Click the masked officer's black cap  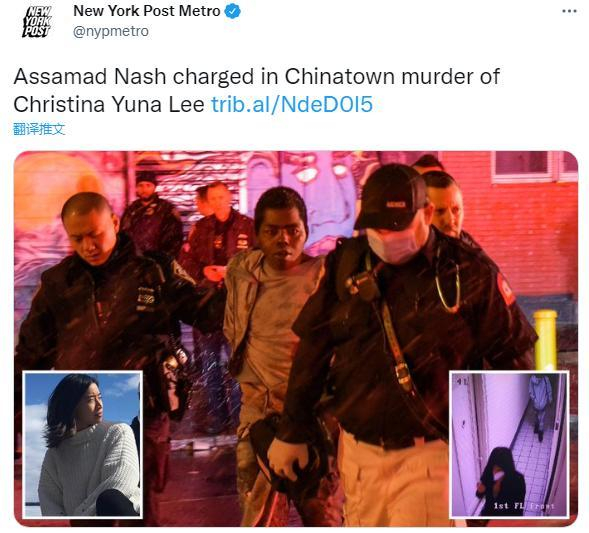(391, 196)
